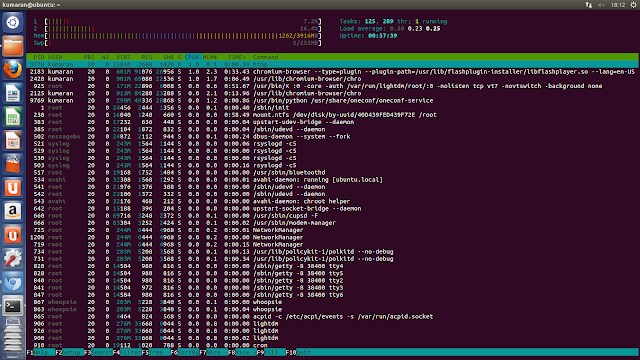Open the session gear menu icon
The image size is (640, 360).
point(633,5)
